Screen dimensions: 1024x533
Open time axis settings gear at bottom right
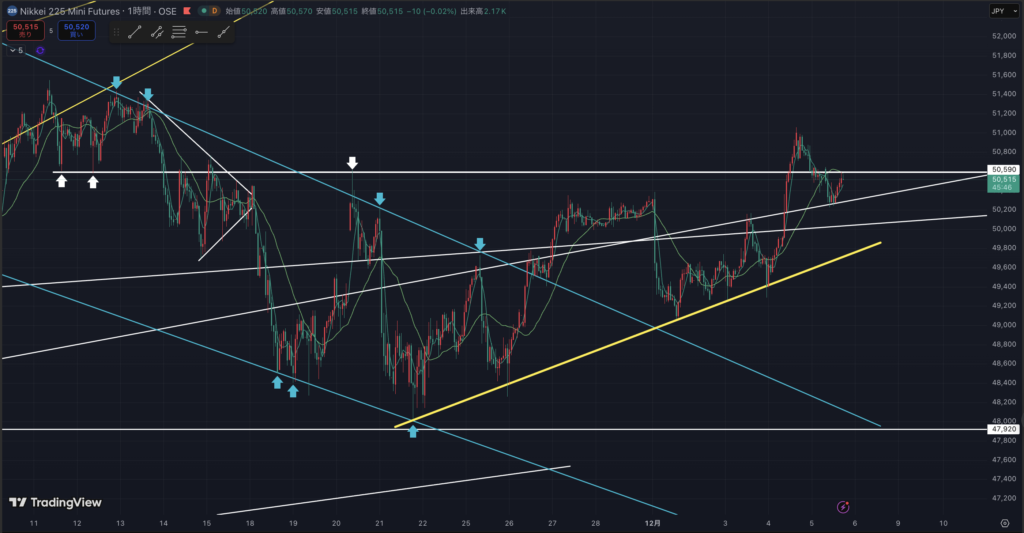point(1004,523)
